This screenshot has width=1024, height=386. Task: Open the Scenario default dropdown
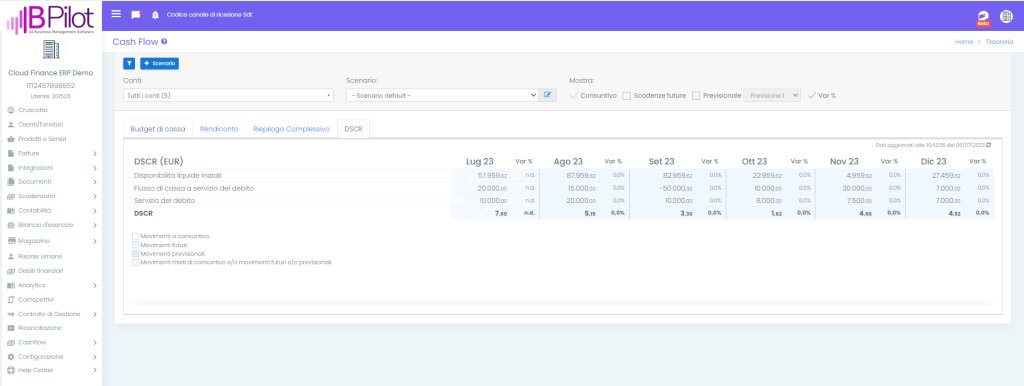click(x=442, y=95)
